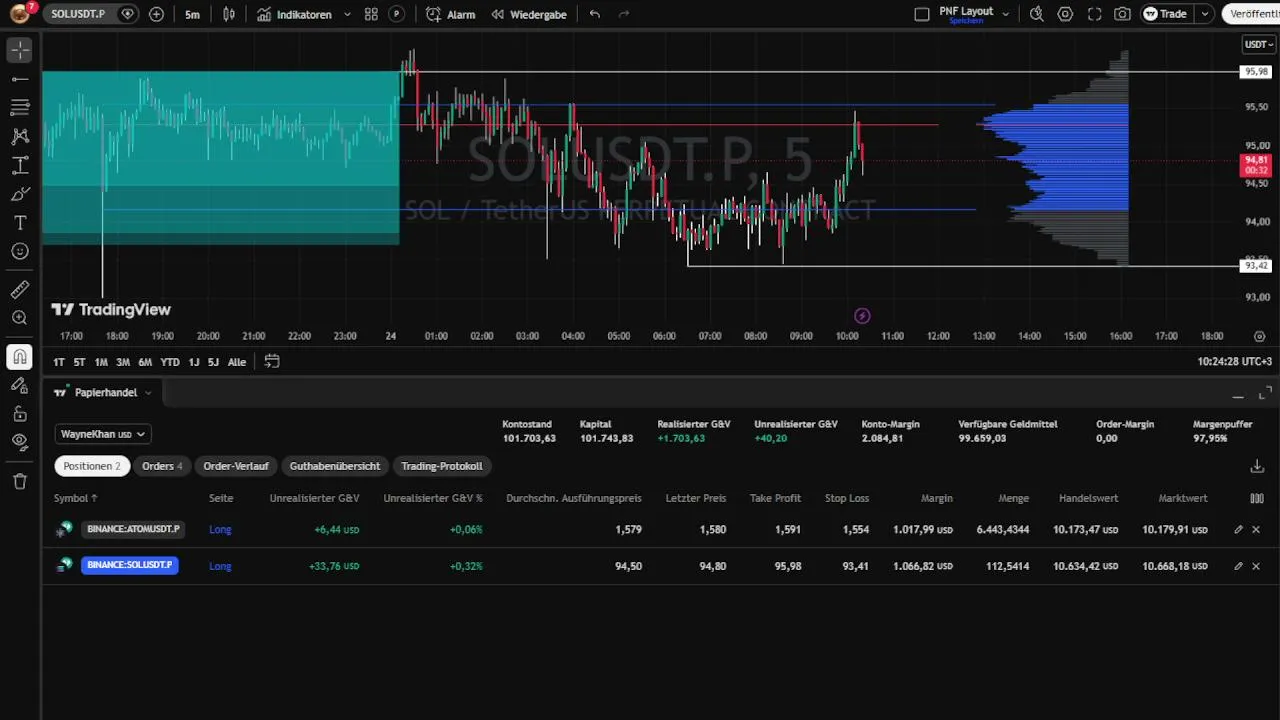Download the positions list
The height and width of the screenshot is (720, 1280).
click(x=1257, y=466)
